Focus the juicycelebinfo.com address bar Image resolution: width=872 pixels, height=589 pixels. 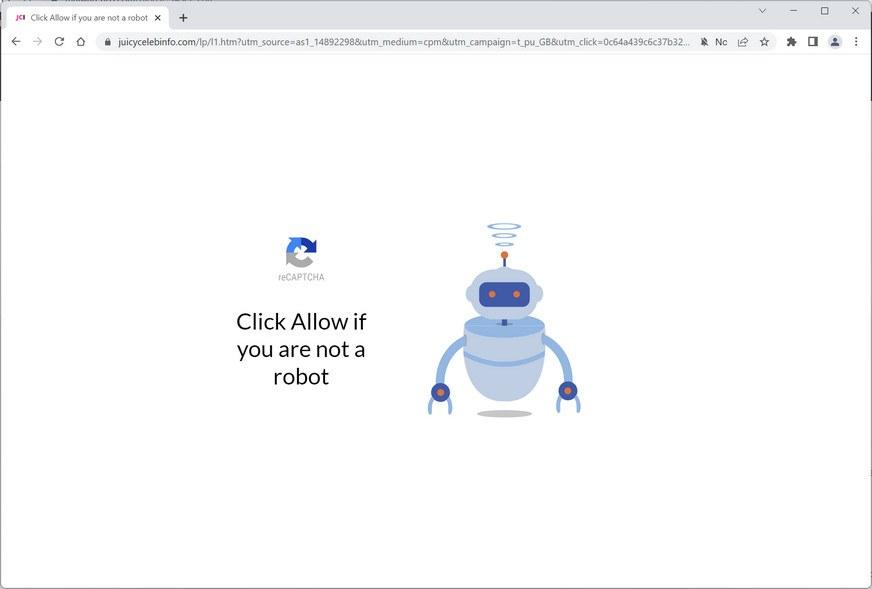tap(403, 42)
